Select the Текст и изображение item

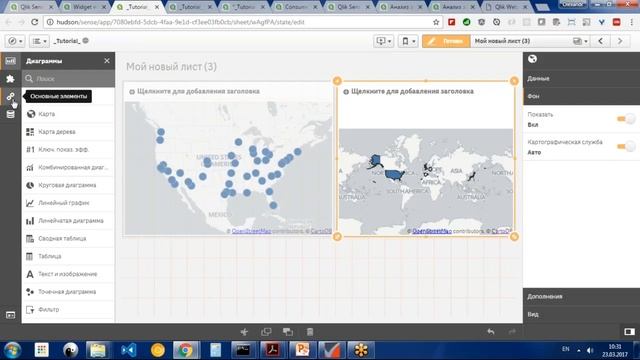pyautogui.click(x=68, y=274)
